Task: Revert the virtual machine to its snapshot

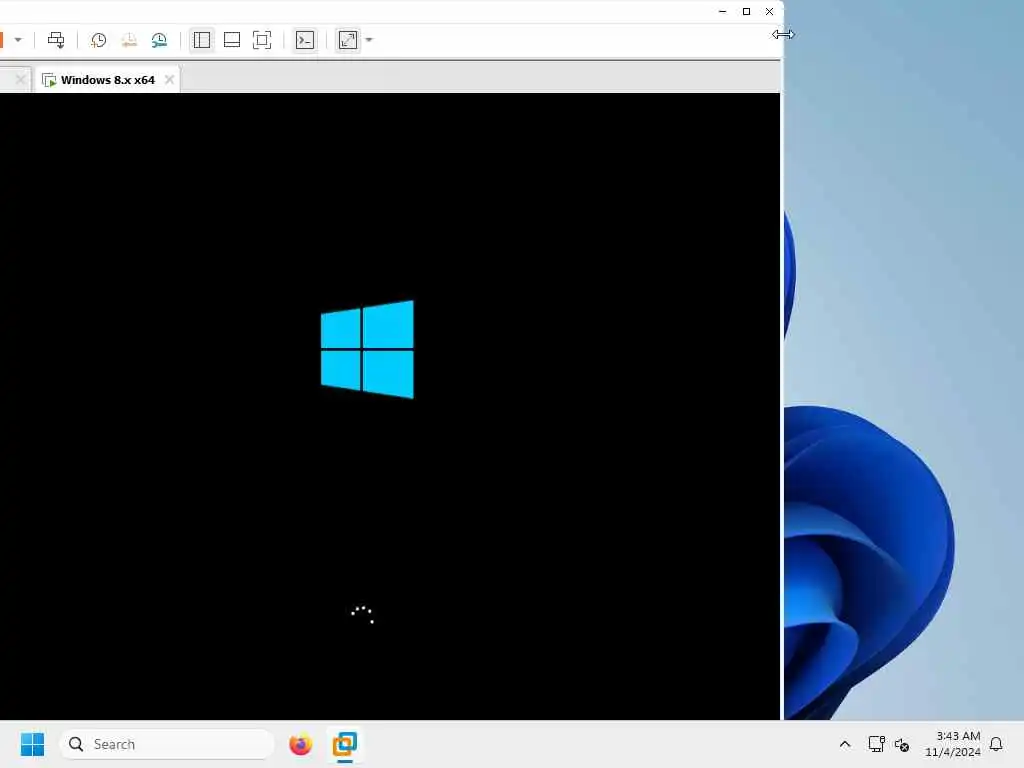Action: 129,40
